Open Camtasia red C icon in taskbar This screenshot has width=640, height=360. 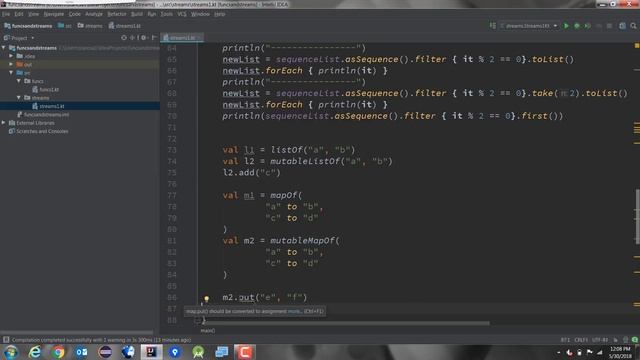pos(244,352)
